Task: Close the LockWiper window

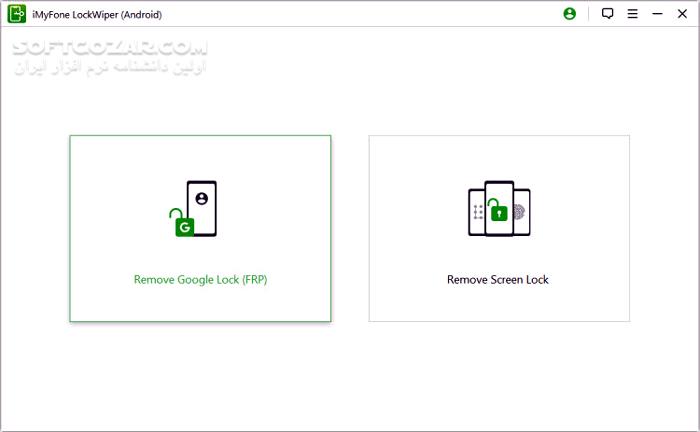Action: tap(682, 14)
